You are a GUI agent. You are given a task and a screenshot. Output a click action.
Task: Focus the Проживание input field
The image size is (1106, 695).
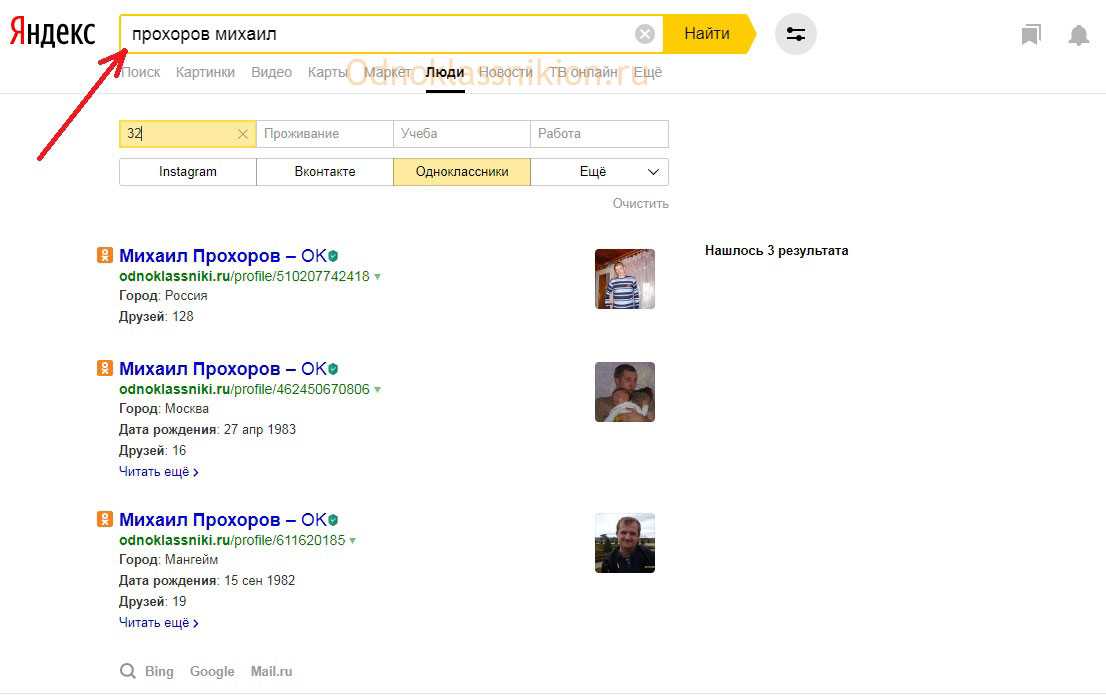coord(324,134)
